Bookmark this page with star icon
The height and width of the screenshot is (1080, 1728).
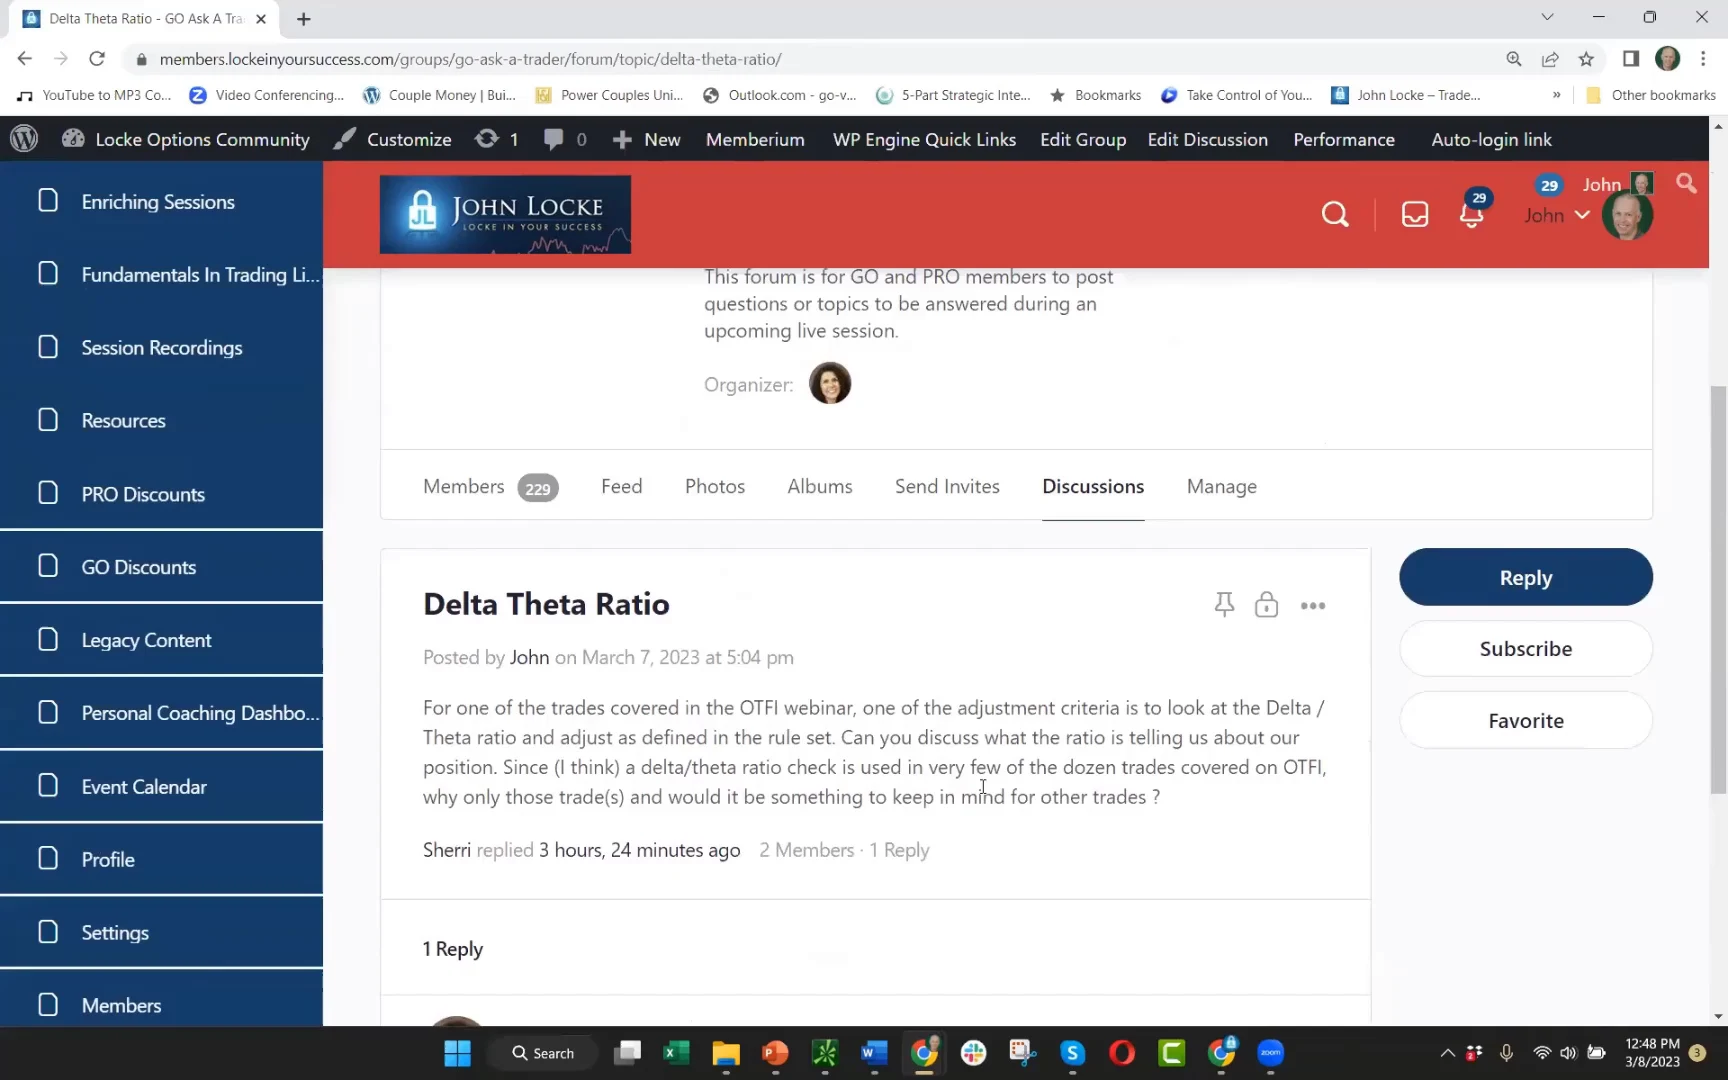[x=1586, y=59]
